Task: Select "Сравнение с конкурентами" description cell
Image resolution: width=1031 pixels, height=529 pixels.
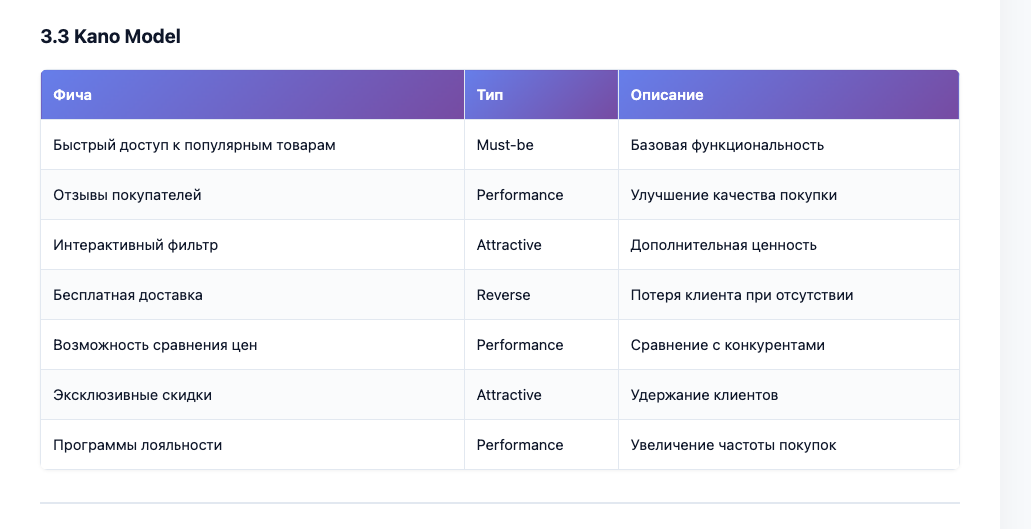Action: point(788,344)
